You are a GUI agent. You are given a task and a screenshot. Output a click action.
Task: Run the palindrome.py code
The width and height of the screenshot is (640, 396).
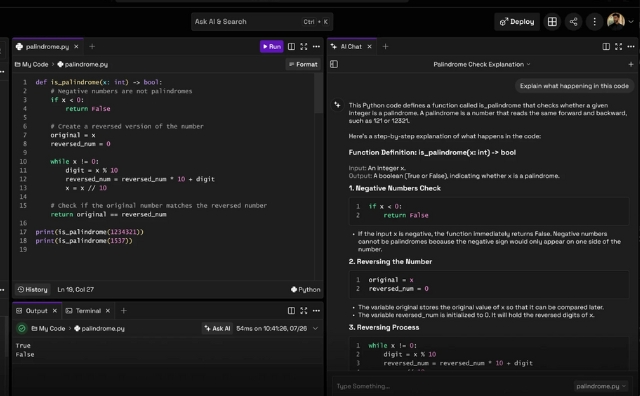click(x=271, y=47)
